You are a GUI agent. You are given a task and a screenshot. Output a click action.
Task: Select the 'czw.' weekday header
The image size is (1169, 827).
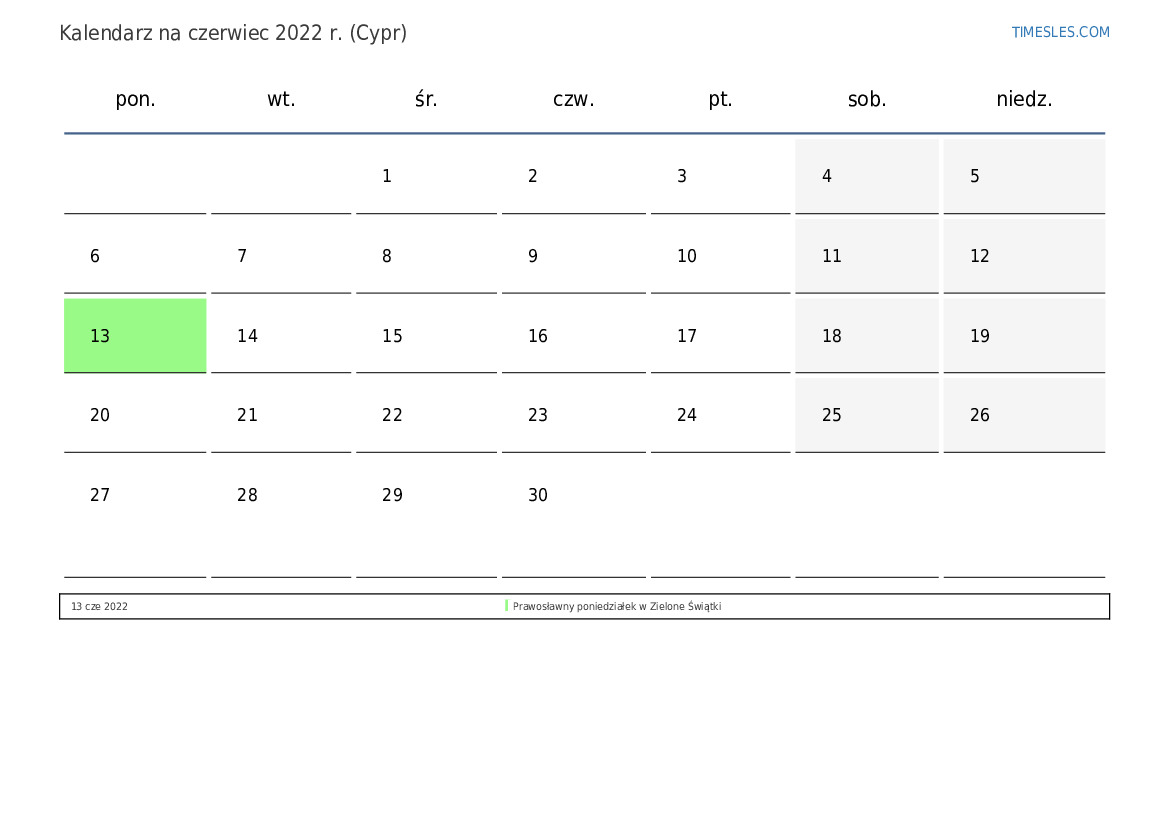tap(573, 99)
